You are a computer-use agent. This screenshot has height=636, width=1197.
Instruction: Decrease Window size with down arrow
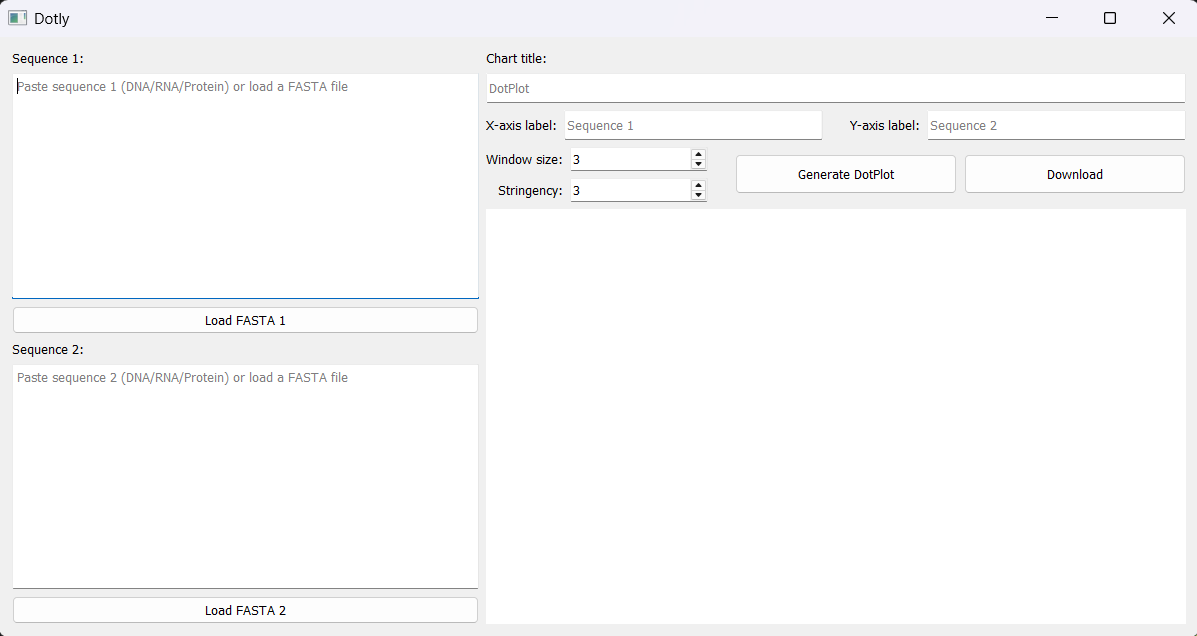pos(697,164)
